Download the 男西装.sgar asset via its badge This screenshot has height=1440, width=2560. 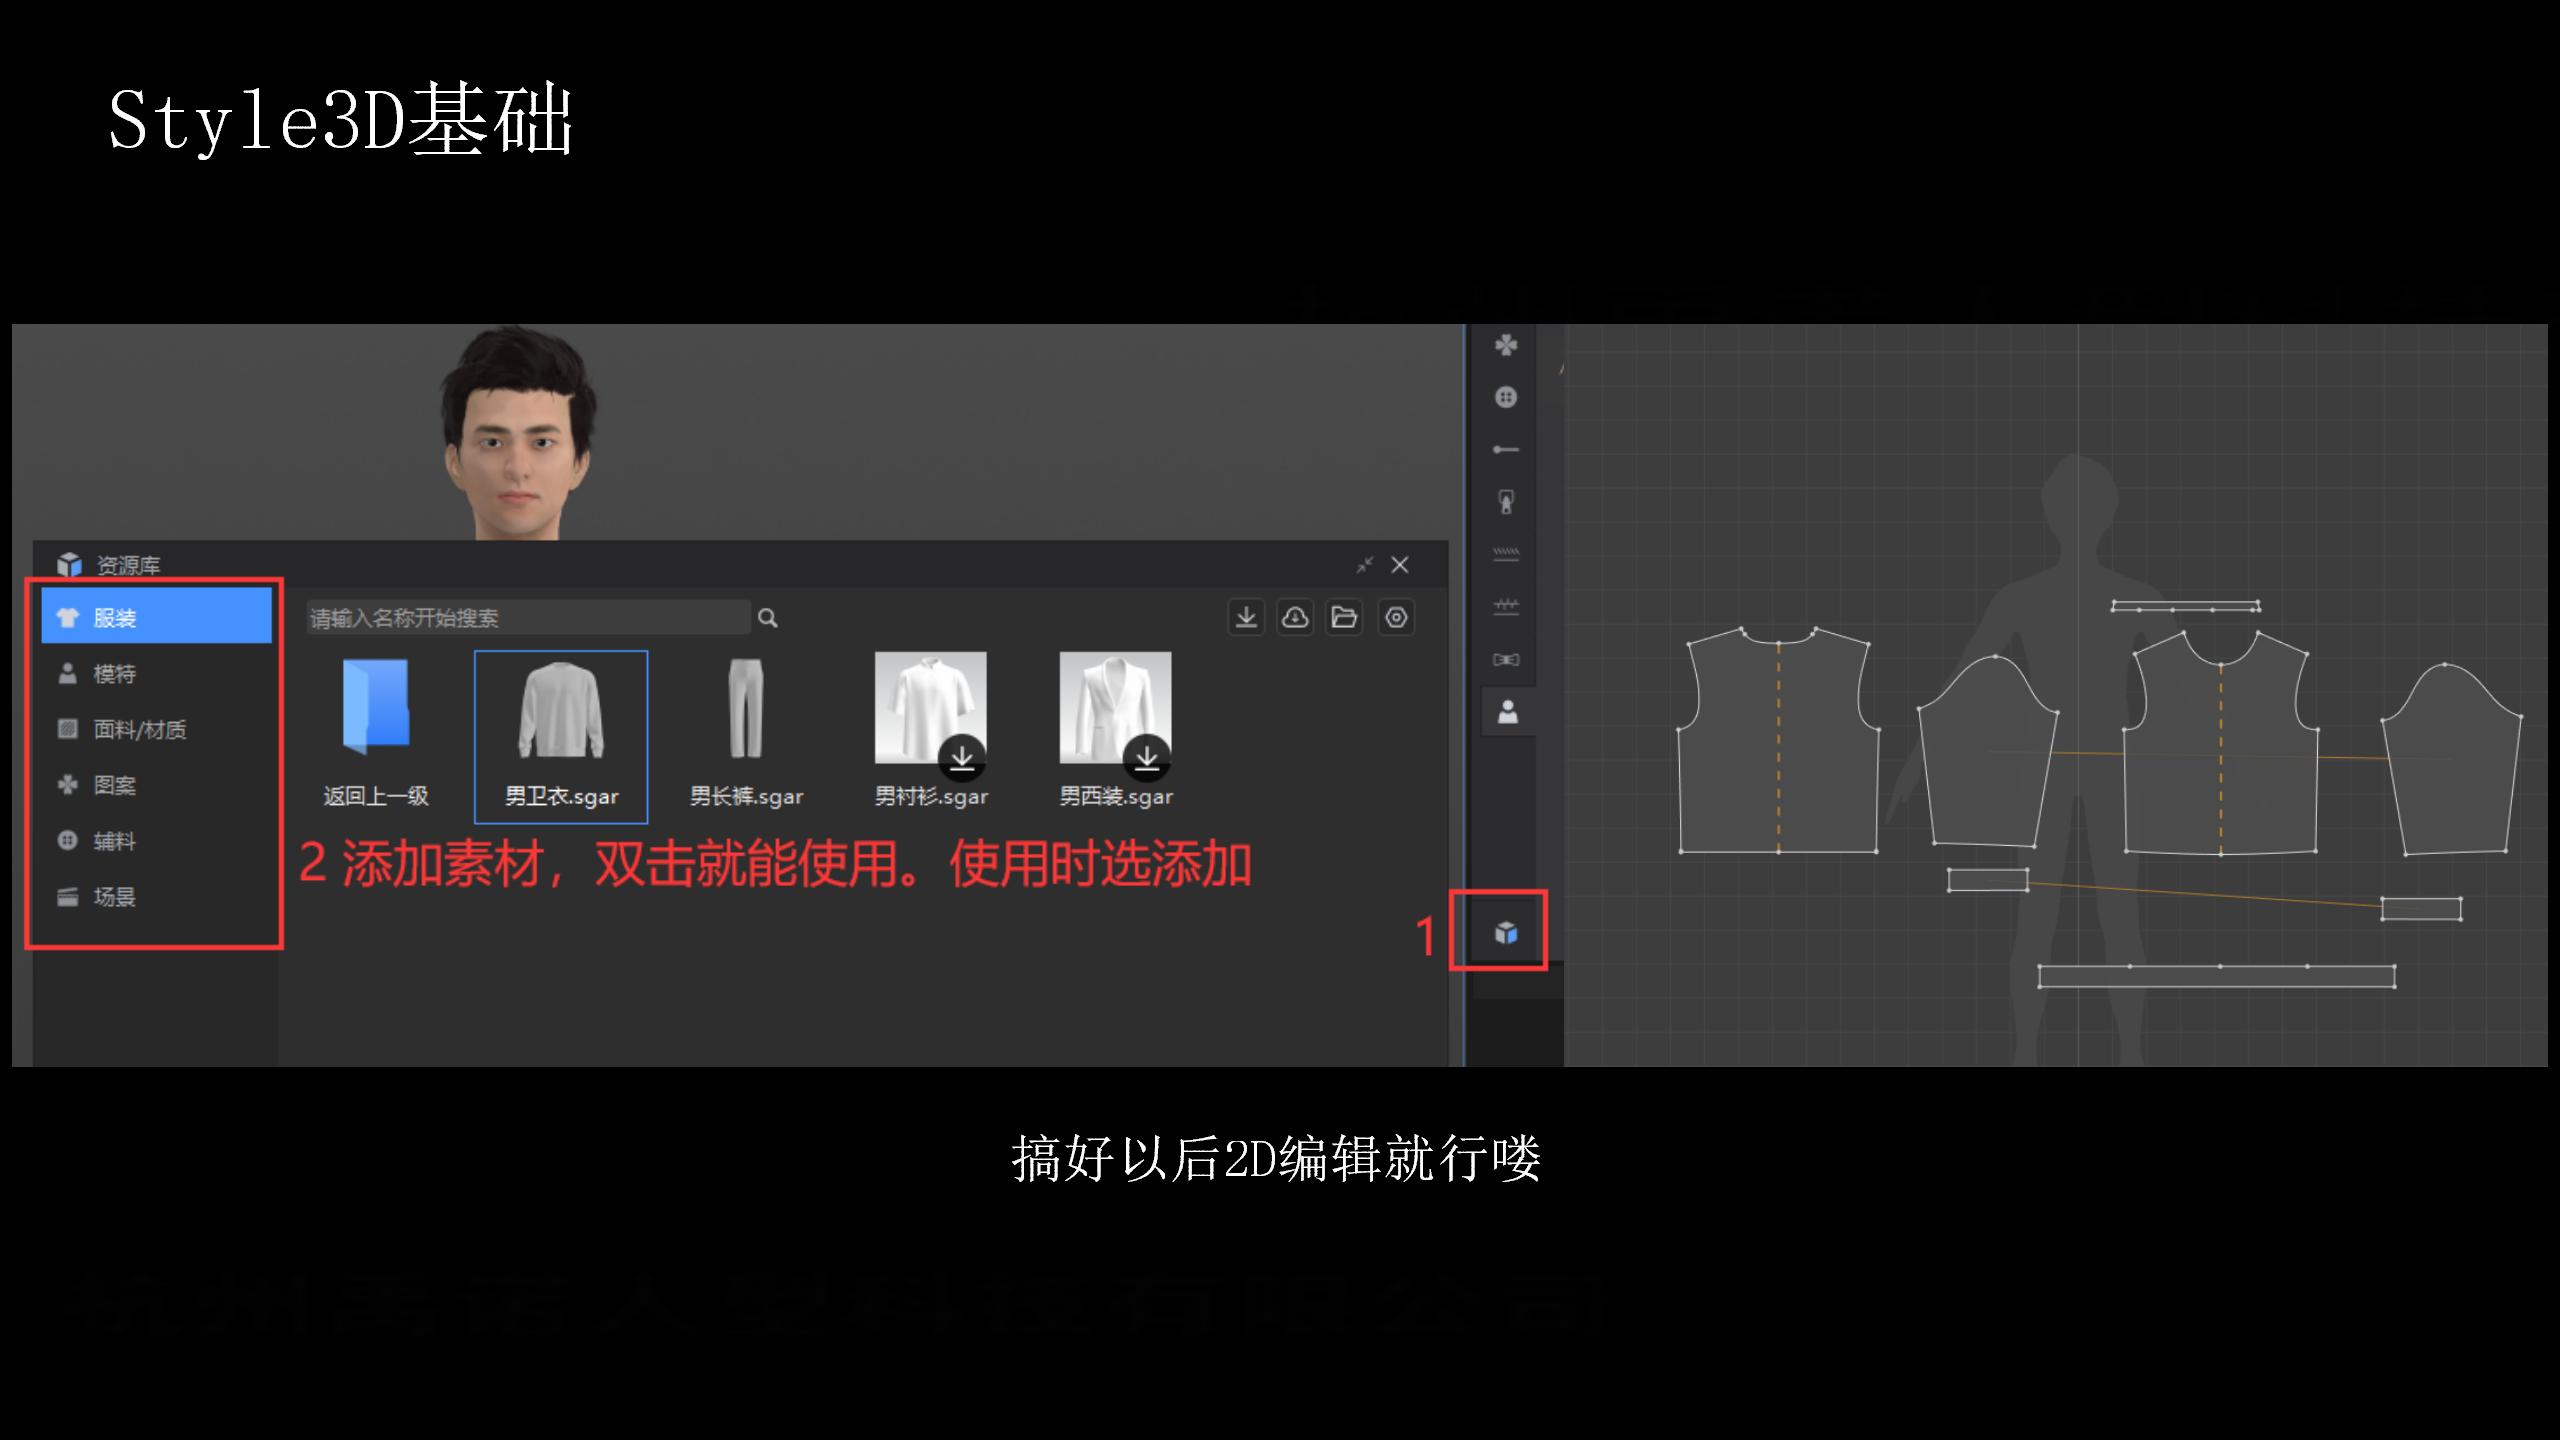pos(1147,758)
